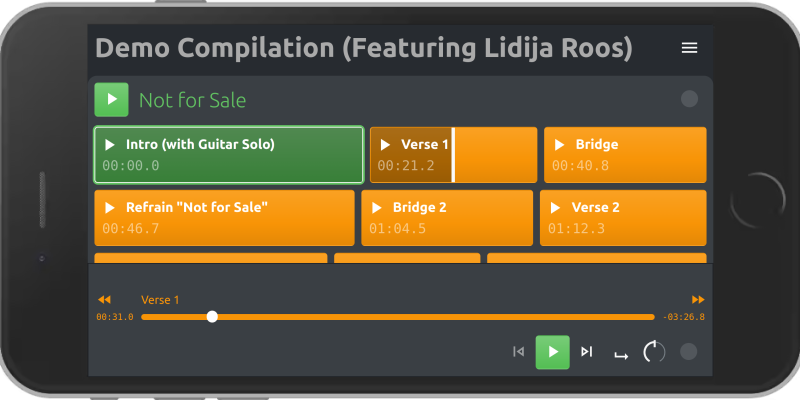Play the Verse 1 cue tile
The image size is (800, 400).
pyautogui.click(x=454, y=155)
